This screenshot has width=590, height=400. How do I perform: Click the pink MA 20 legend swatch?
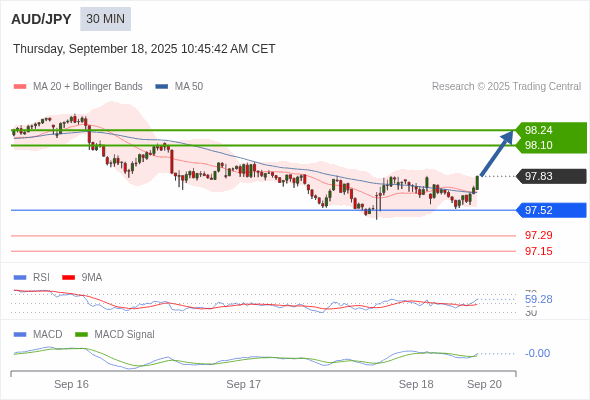[20, 87]
